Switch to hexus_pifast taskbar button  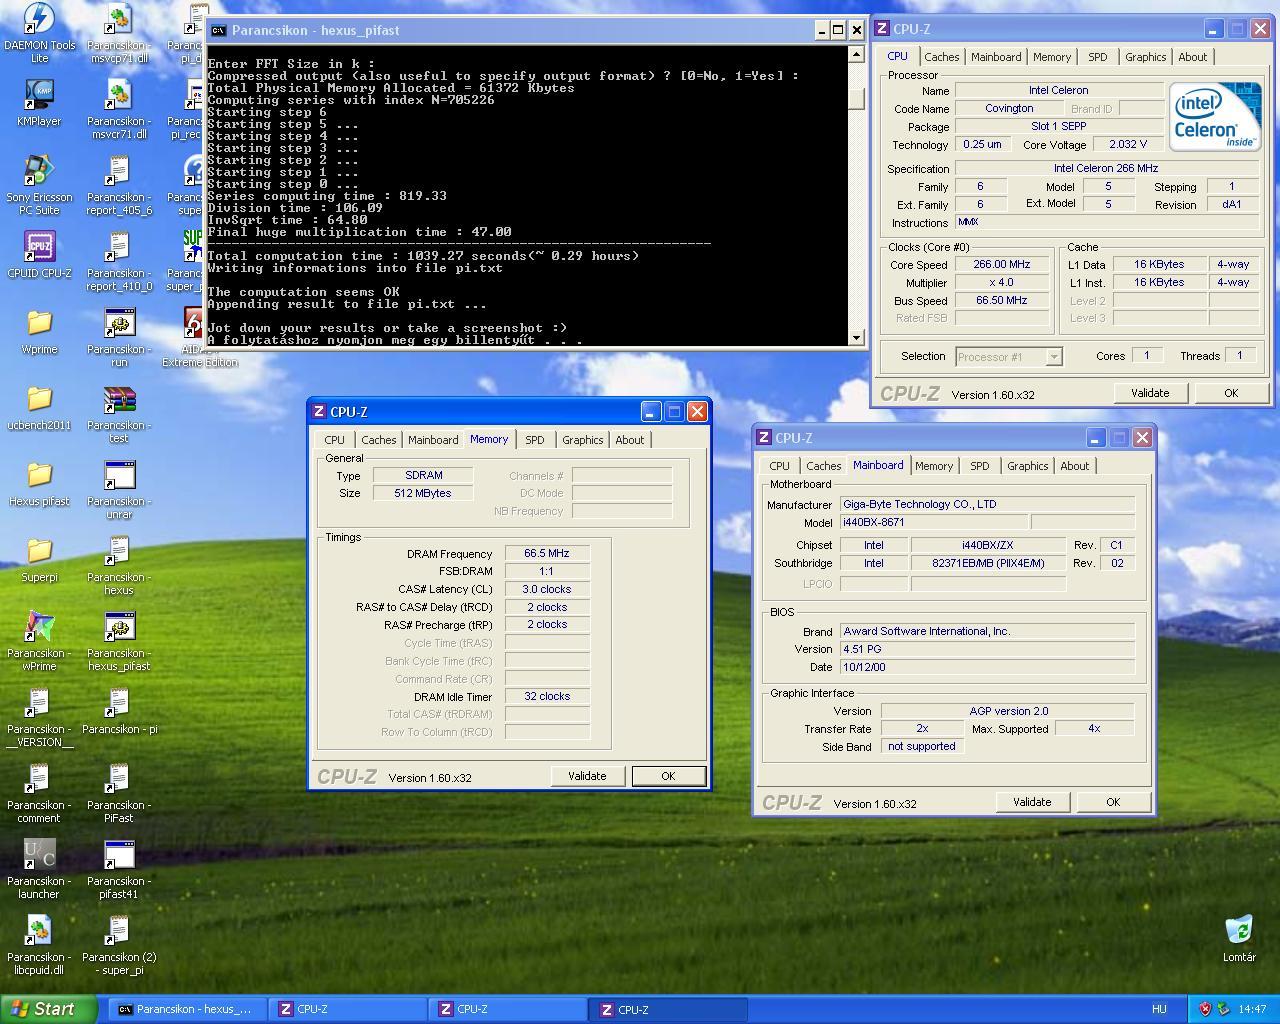tap(187, 1009)
